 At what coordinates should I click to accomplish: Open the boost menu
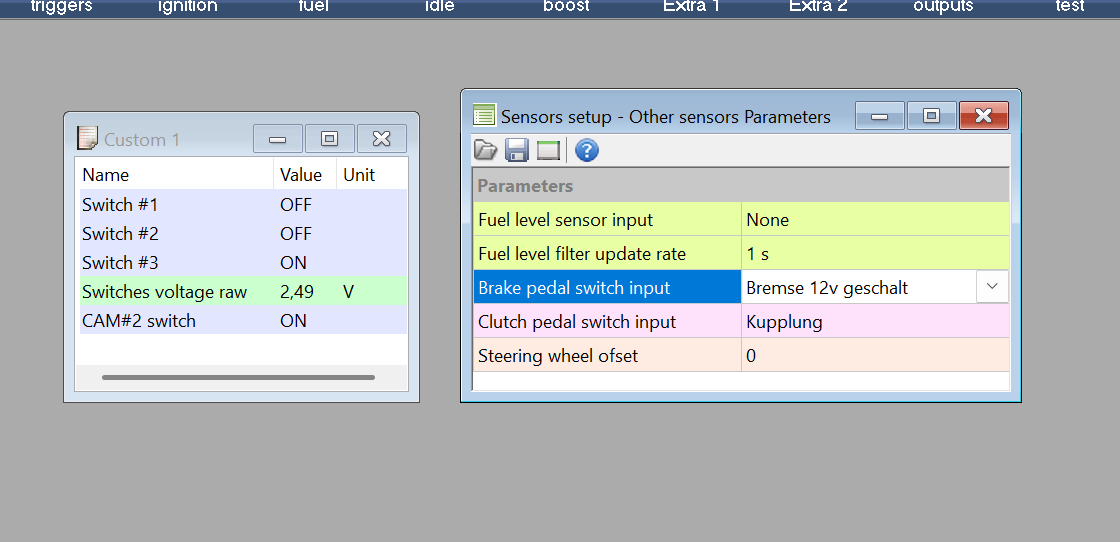(x=566, y=7)
